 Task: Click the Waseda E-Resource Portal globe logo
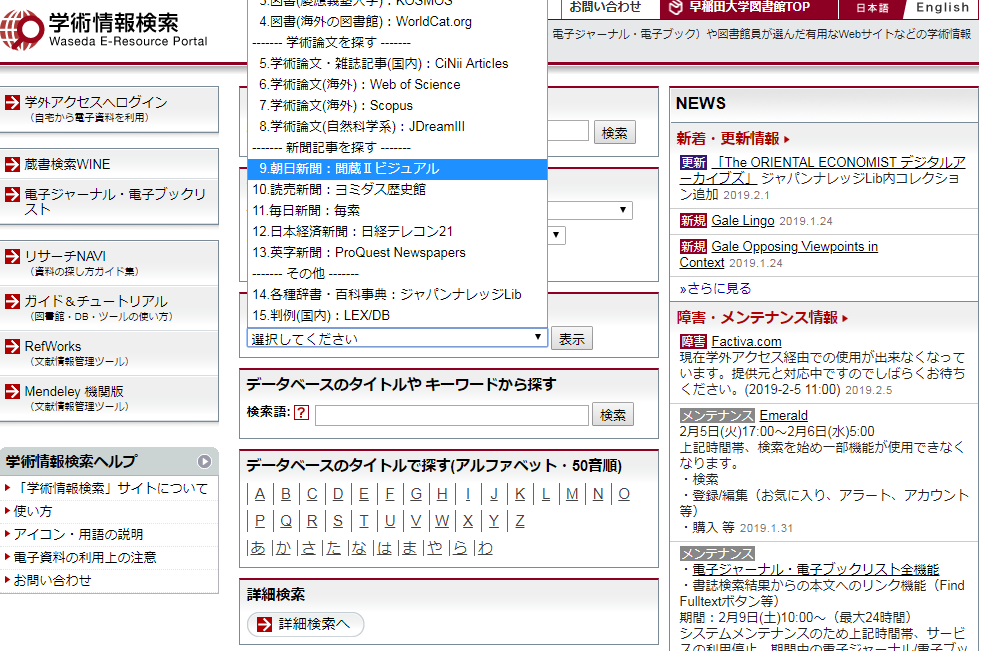coord(22,30)
